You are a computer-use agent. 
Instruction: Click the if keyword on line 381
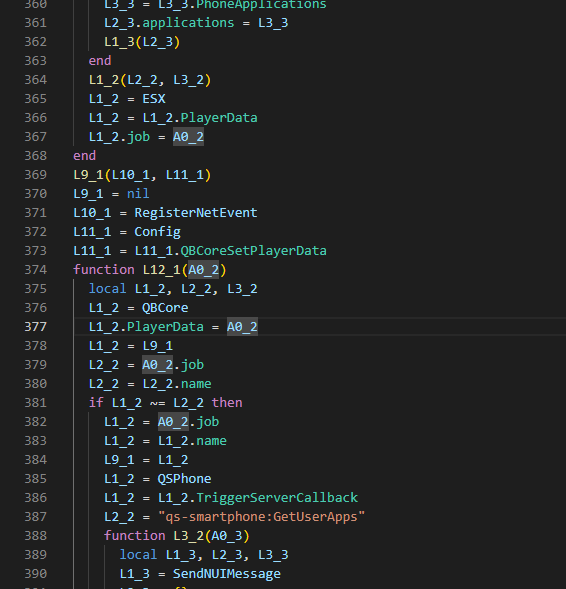96,402
